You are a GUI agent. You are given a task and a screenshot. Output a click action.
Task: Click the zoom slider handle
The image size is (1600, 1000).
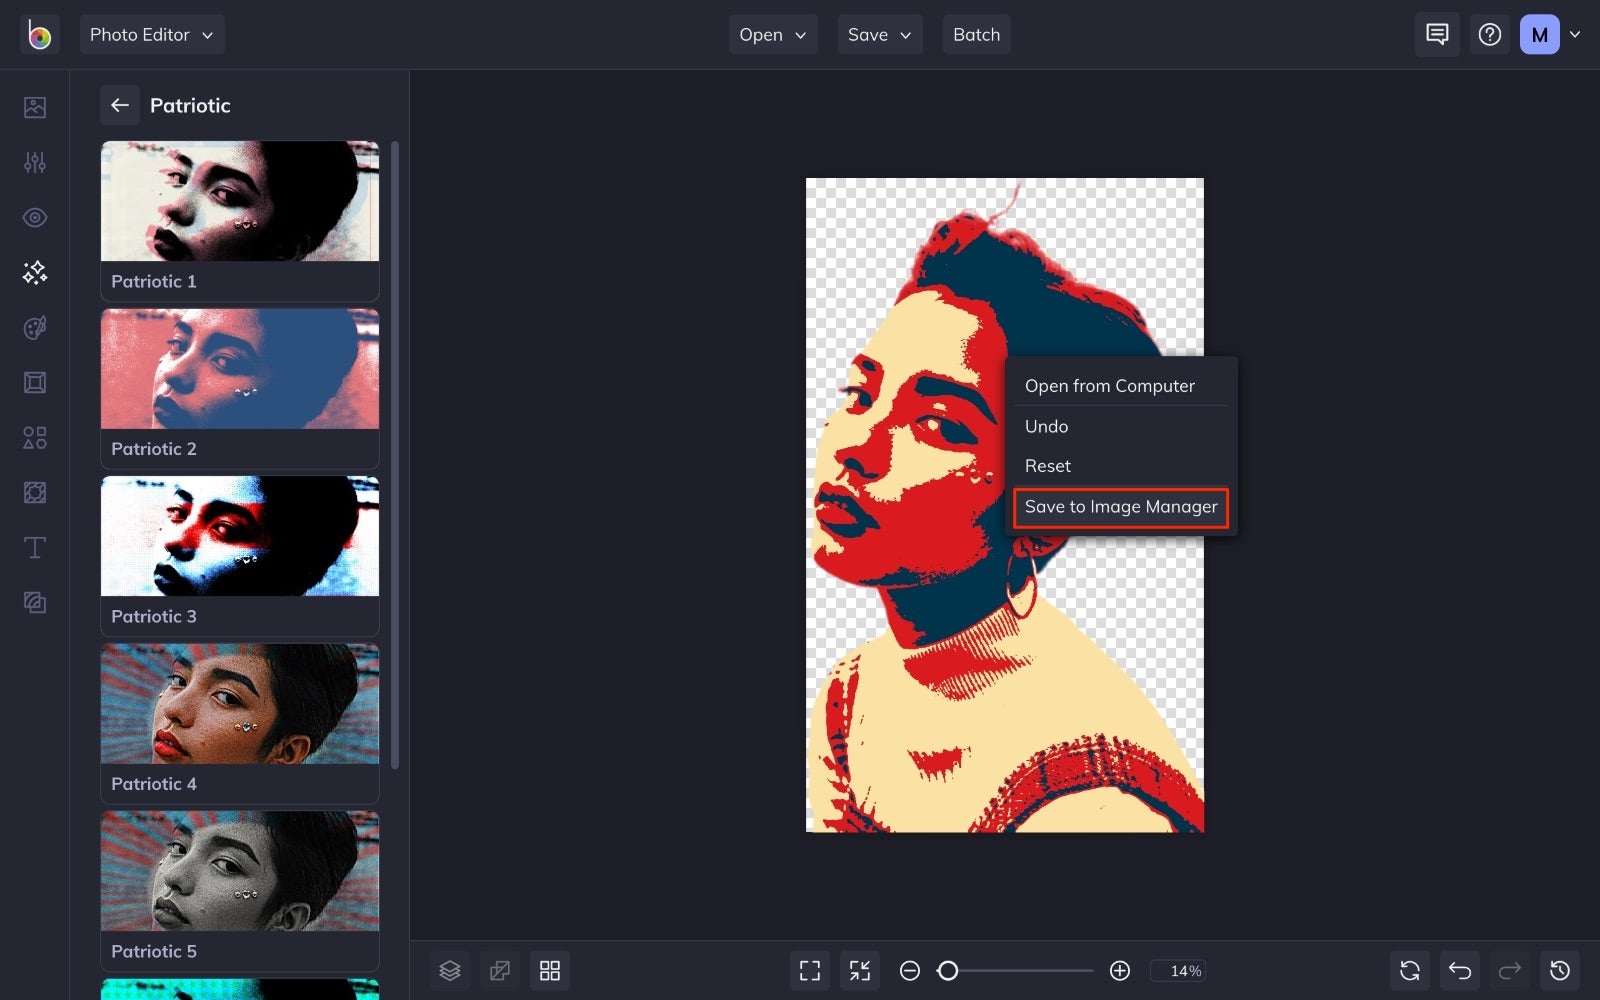point(948,970)
